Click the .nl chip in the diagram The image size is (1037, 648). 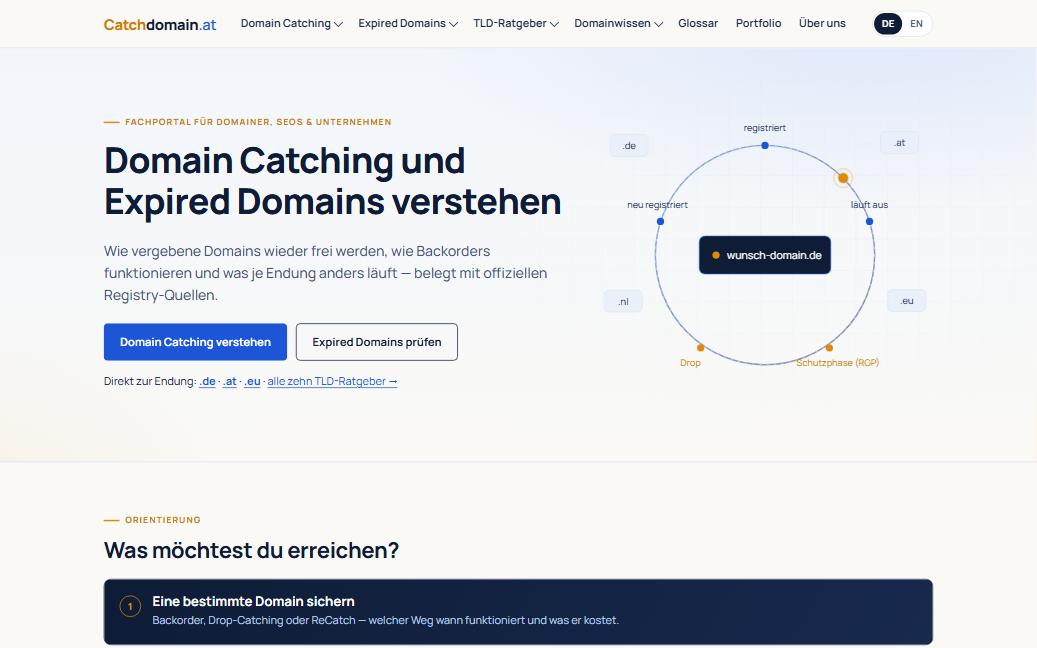(x=623, y=302)
